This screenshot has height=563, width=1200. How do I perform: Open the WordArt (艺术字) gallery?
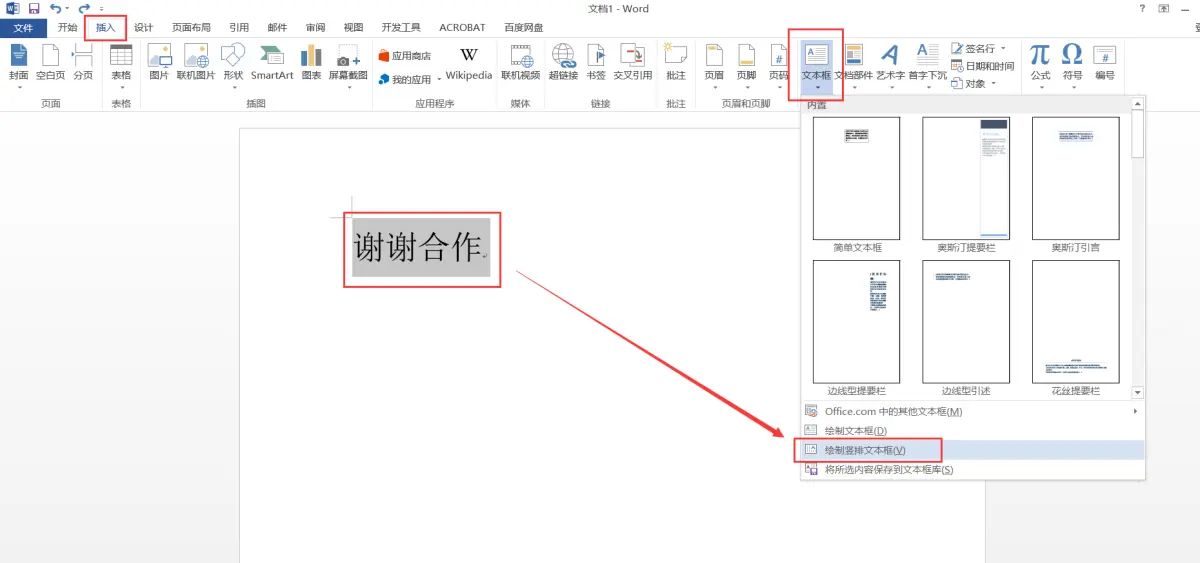890,66
